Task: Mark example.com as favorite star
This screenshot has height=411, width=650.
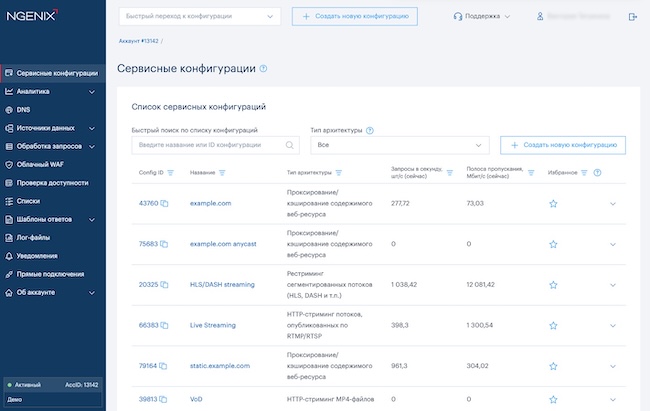Action: (x=553, y=204)
